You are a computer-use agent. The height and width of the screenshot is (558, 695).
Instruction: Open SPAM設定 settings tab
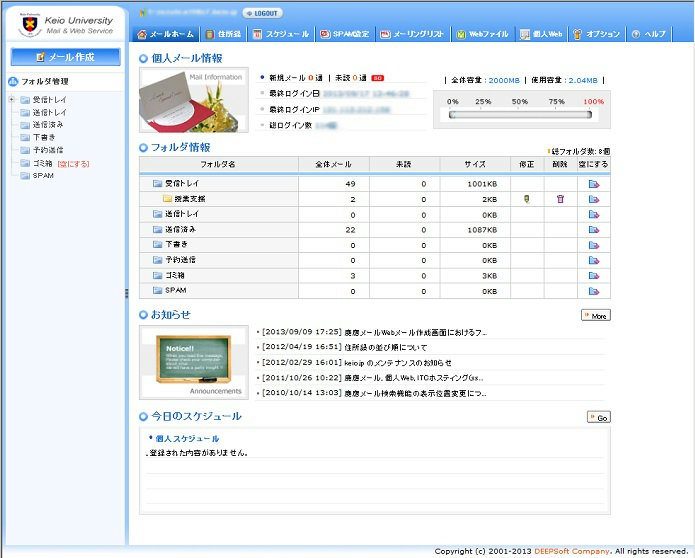(x=344, y=34)
